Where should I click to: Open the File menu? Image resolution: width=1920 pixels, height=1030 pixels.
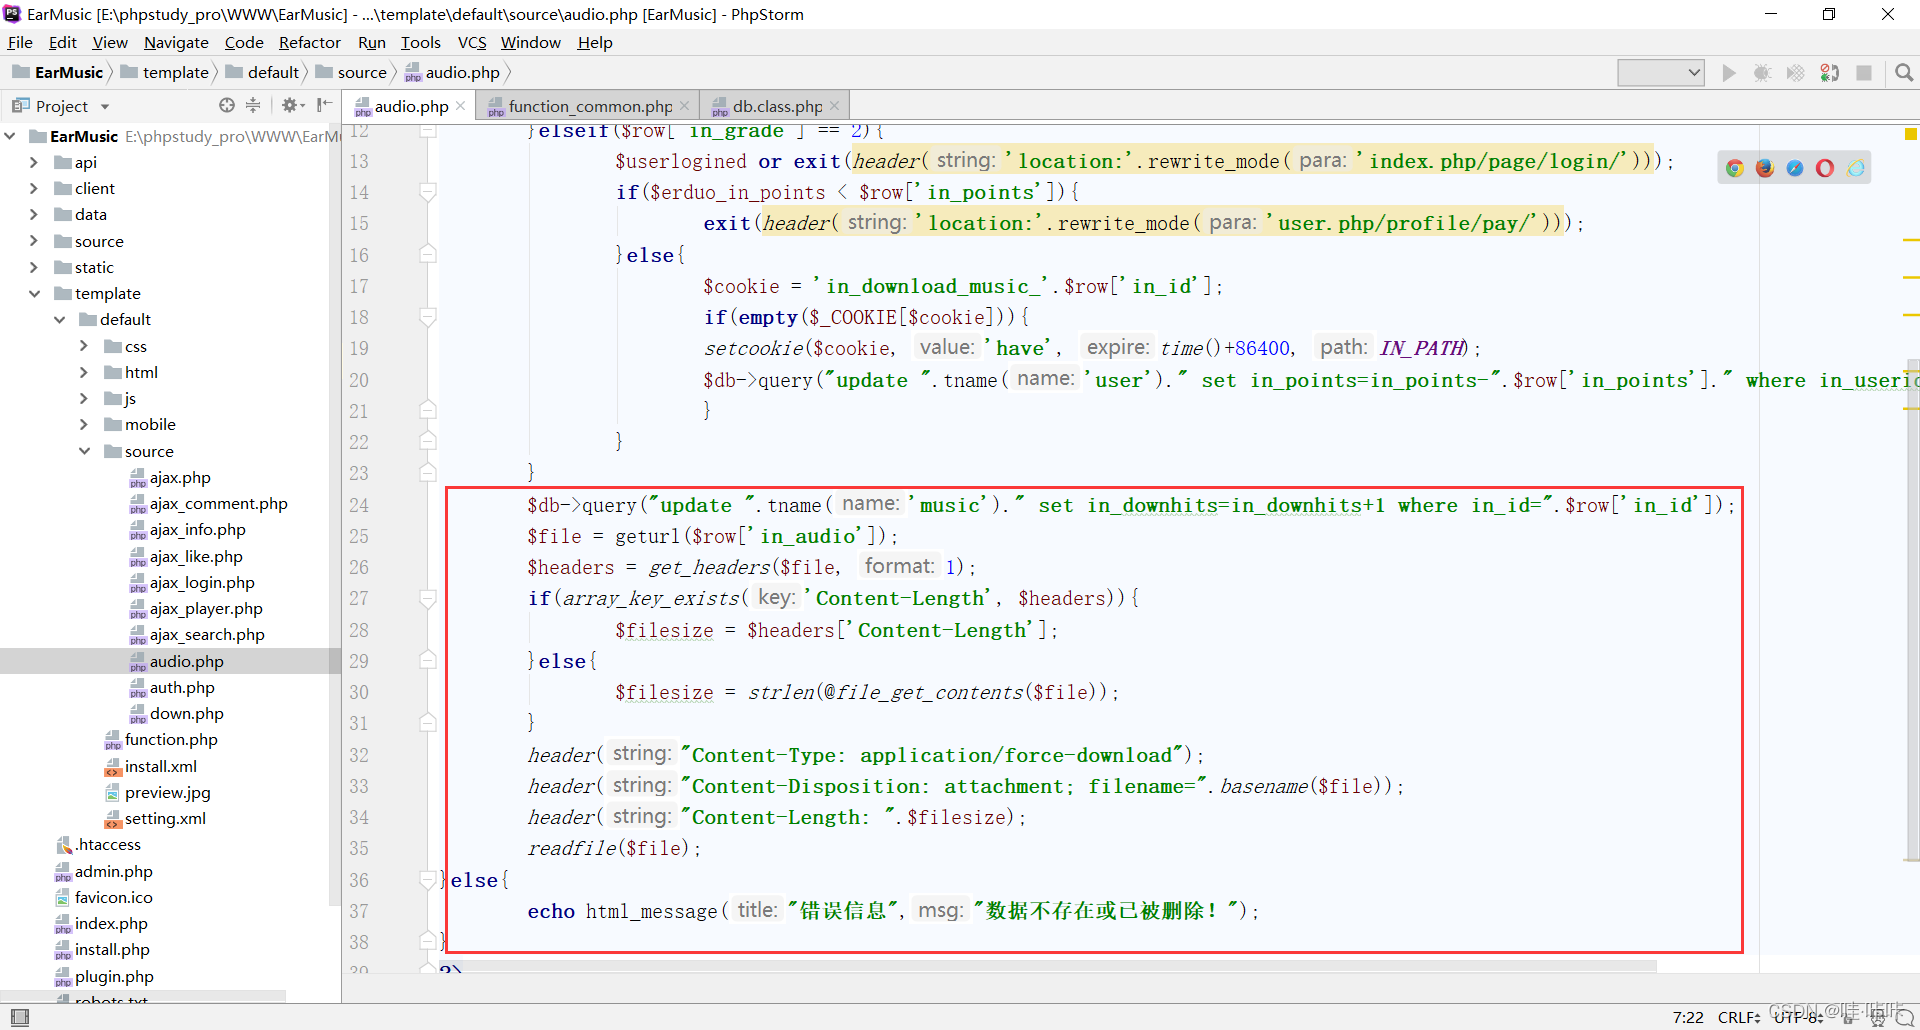point(20,42)
